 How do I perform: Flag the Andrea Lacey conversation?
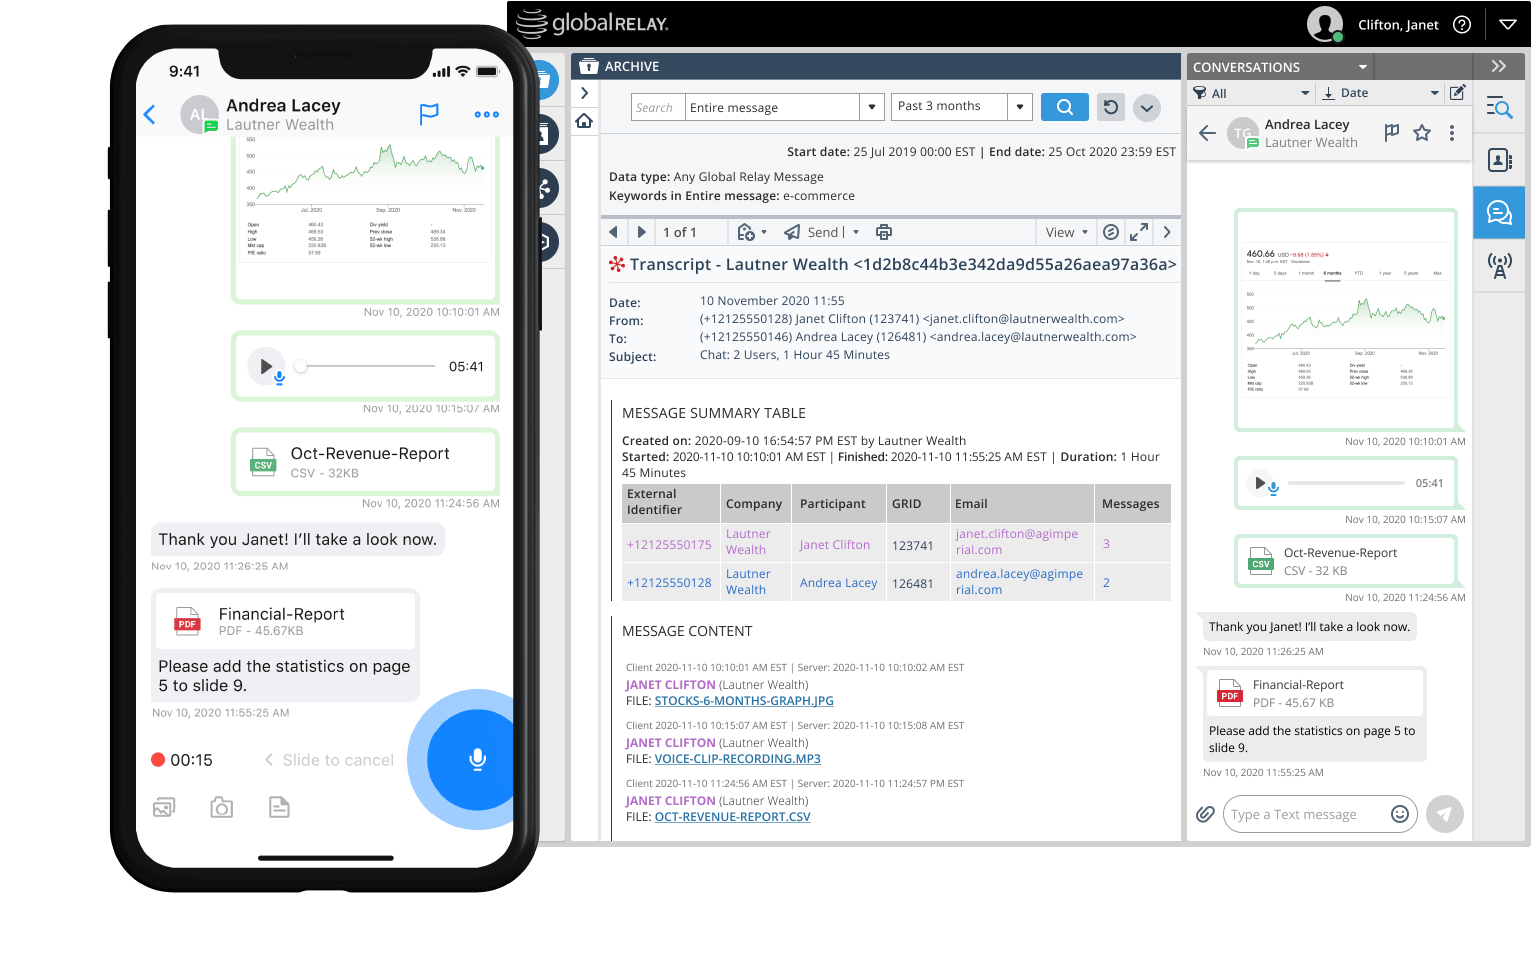click(x=1391, y=131)
